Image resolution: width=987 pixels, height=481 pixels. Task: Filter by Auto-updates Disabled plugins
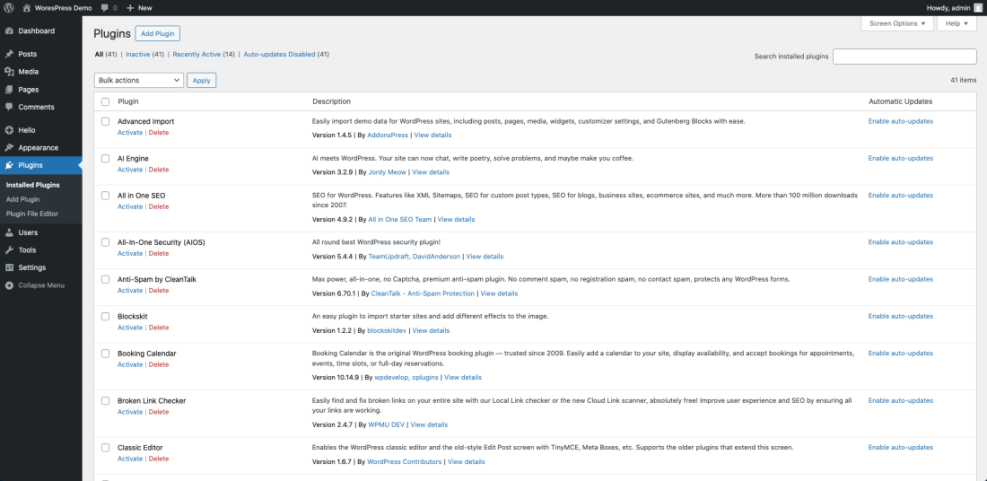(279, 55)
